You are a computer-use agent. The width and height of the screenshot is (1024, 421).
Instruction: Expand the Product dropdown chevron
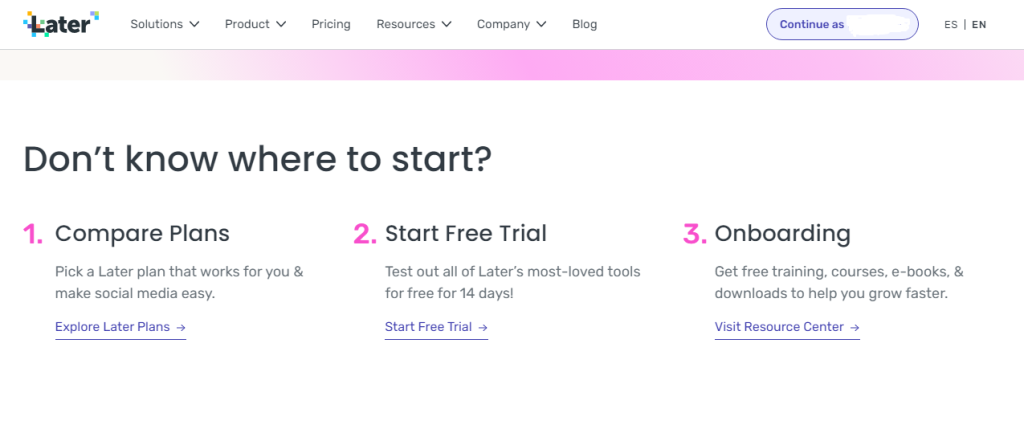[281, 24]
